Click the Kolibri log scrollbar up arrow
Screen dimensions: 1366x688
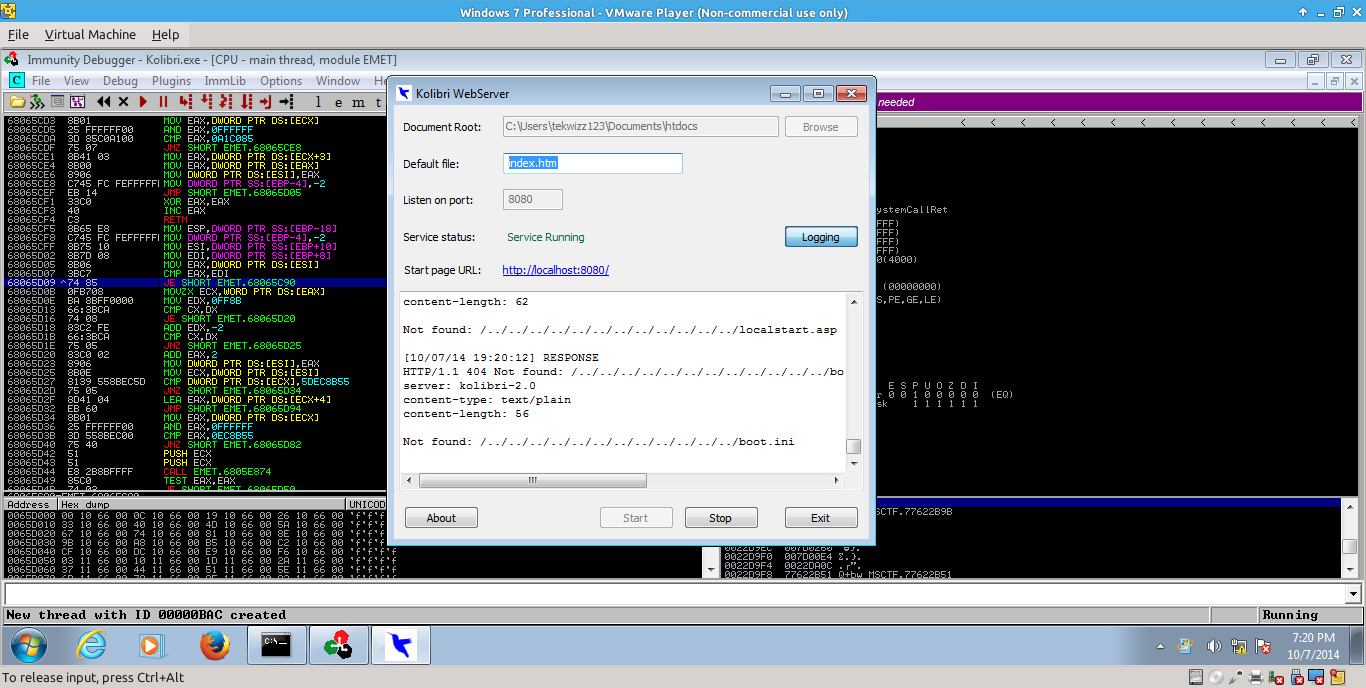854,301
